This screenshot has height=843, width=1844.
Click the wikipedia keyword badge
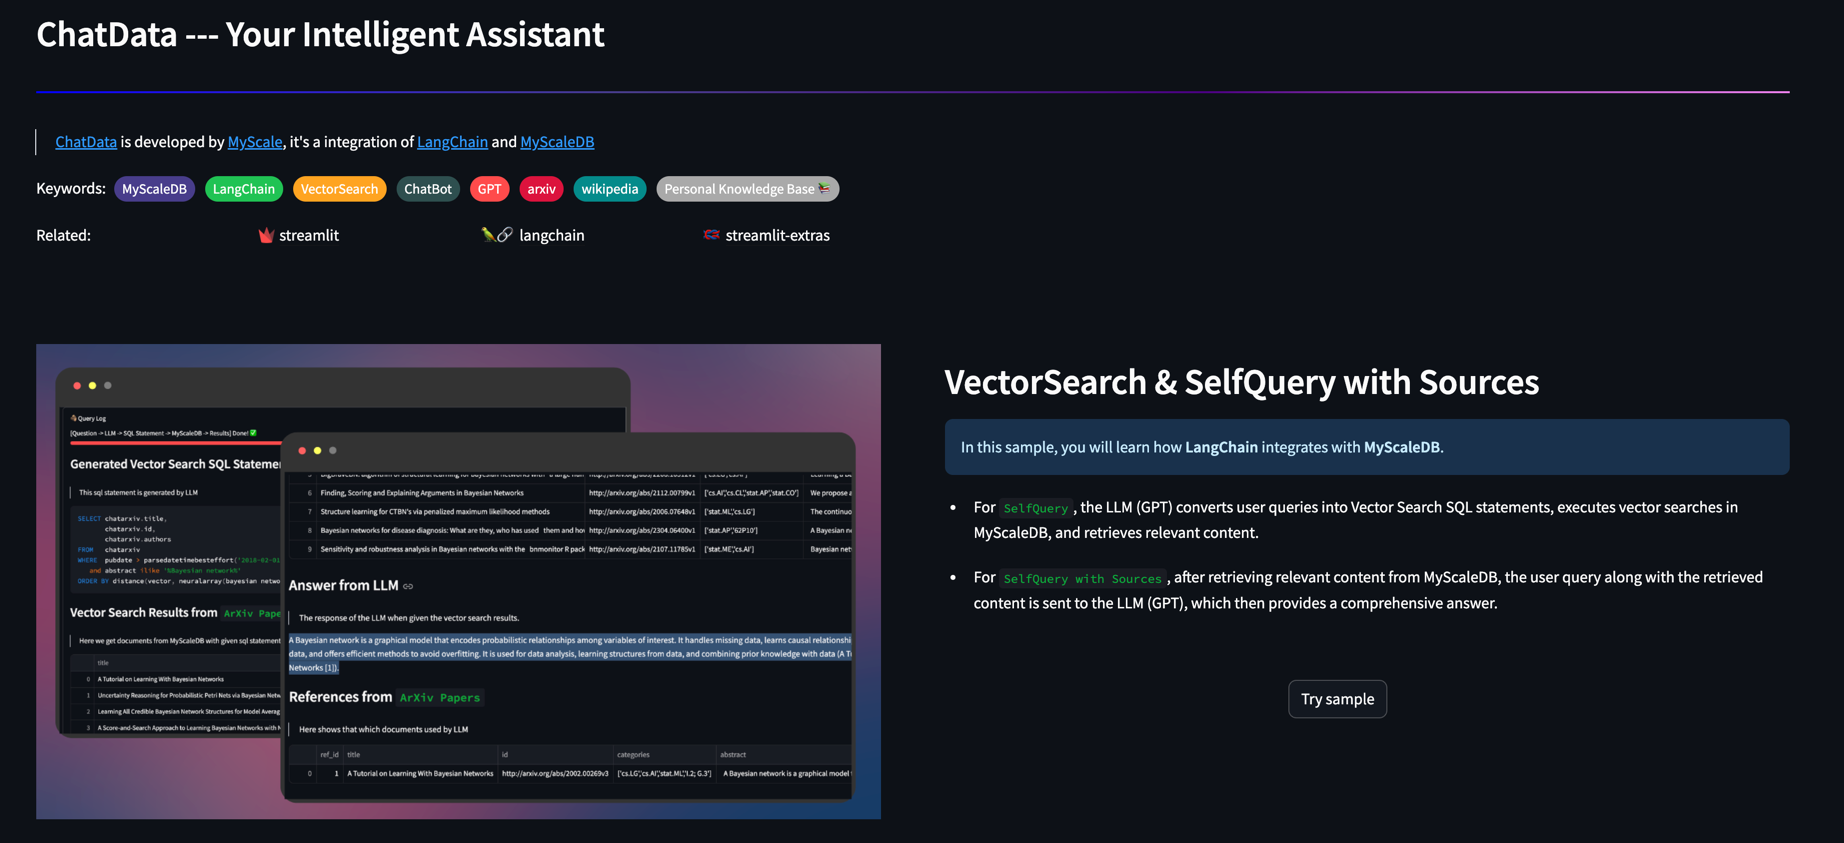[610, 189]
